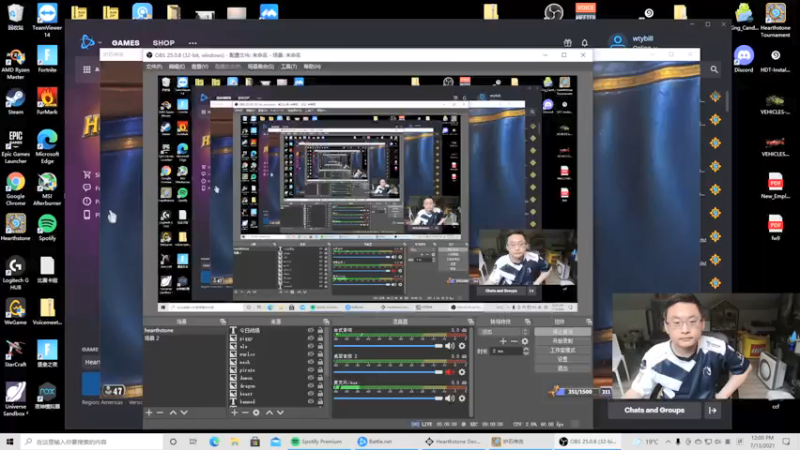Open transition properties gear in transitions panel
800x450 pixels.
click(525, 341)
